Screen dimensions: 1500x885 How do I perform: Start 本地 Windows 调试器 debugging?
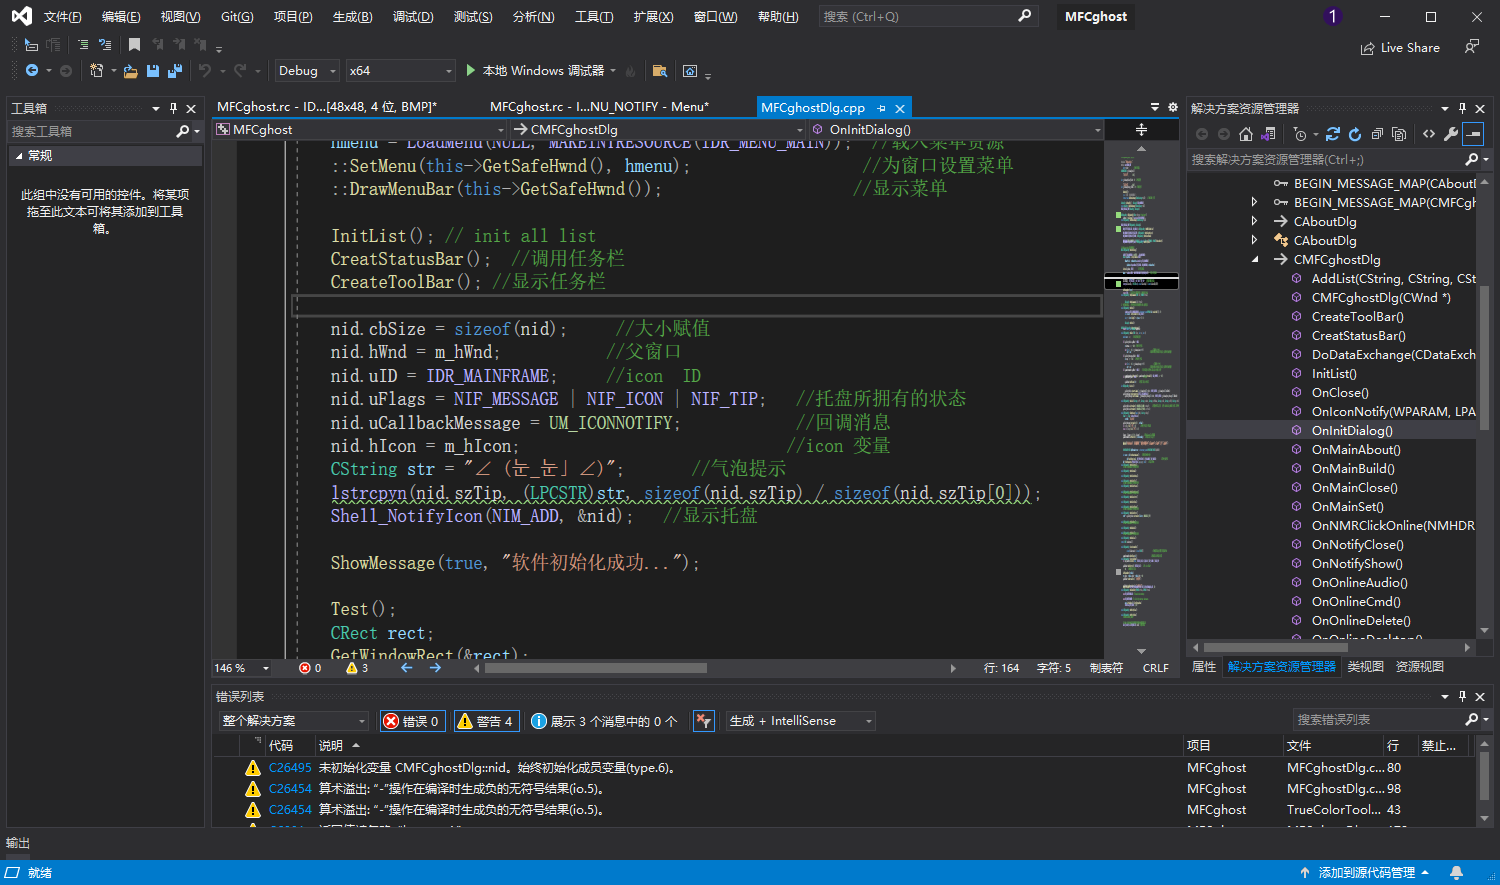coord(535,71)
